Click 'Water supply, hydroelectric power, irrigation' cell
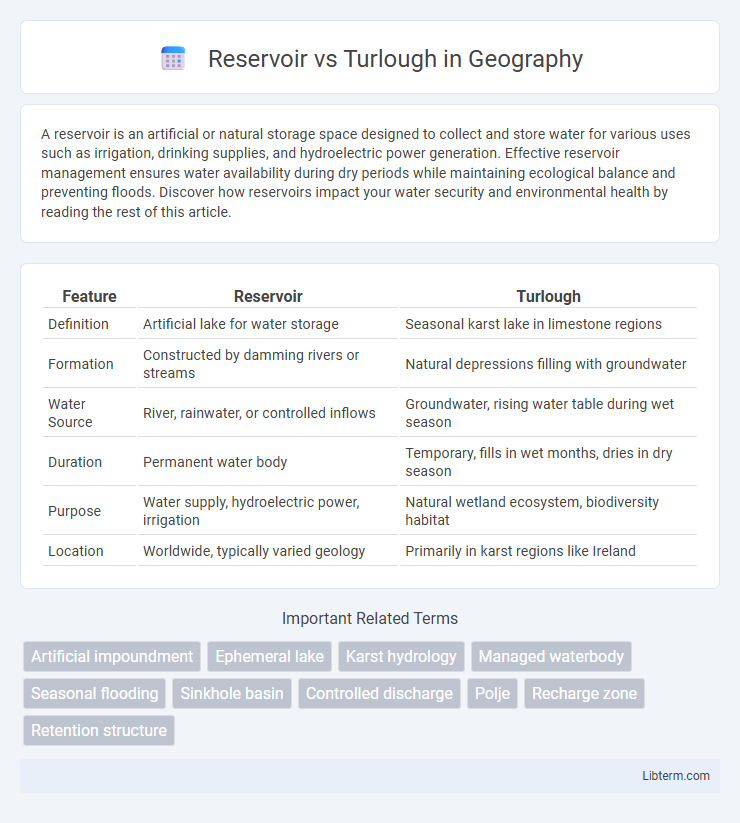The image size is (740, 823). tap(268, 511)
